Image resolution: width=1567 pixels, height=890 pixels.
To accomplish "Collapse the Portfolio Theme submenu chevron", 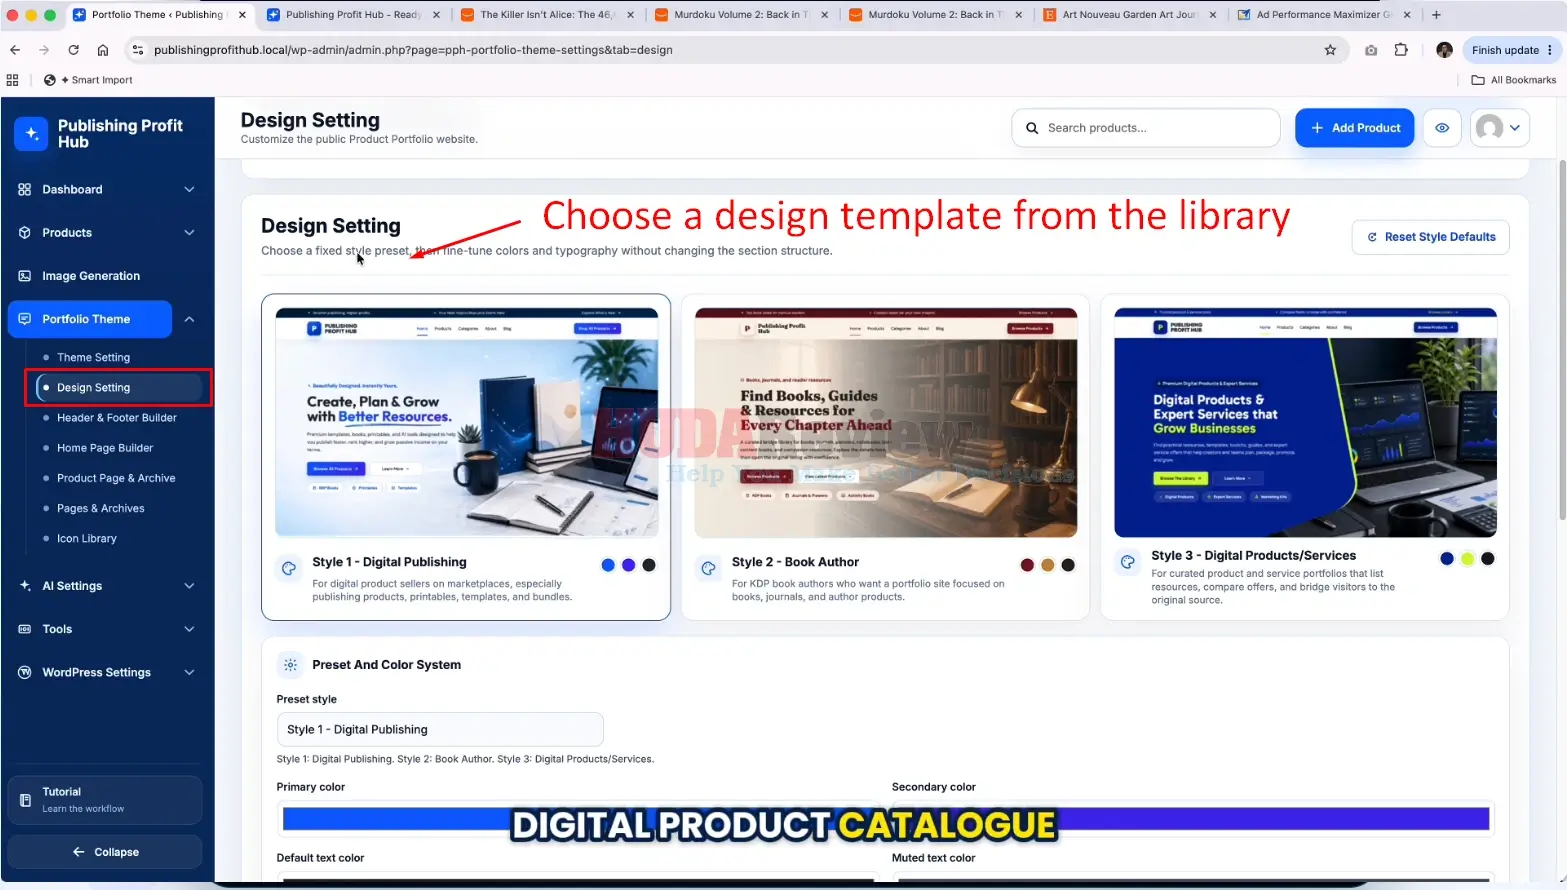I will tap(189, 319).
